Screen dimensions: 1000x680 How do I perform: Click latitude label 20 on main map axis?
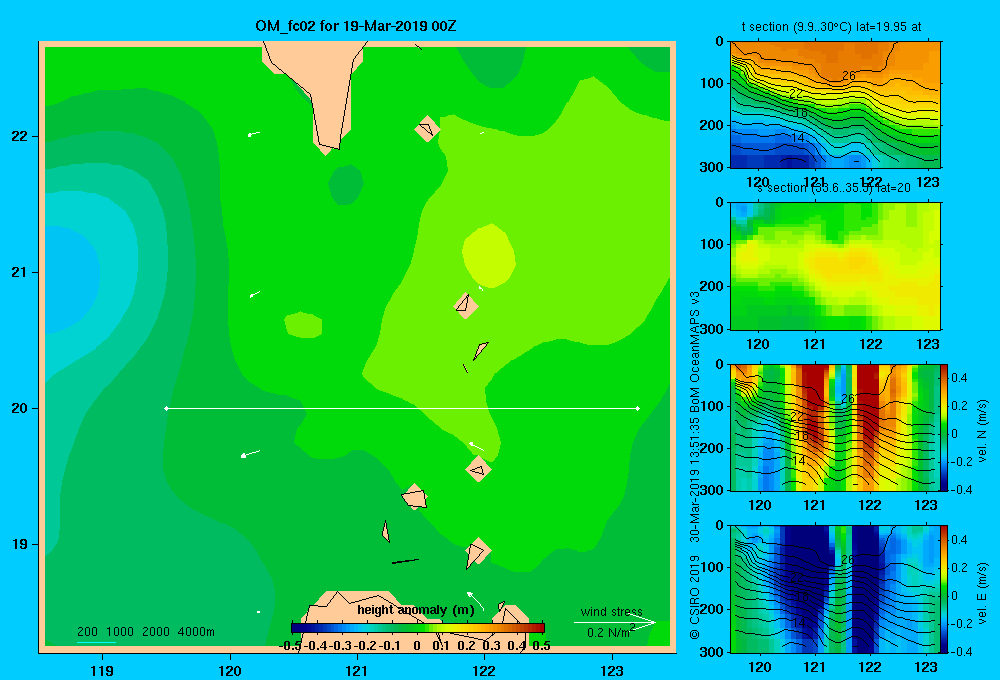click(x=19, y=408)
